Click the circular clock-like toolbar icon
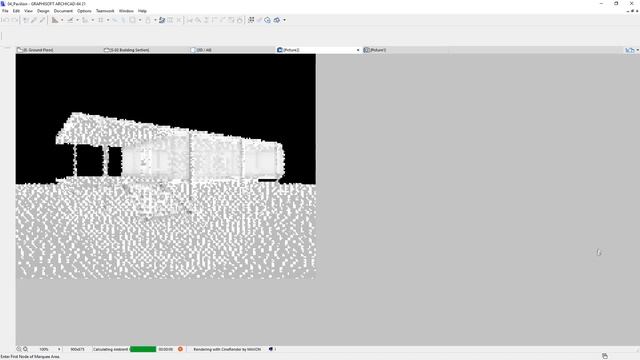The image size is (640, 360). (267, 20)
